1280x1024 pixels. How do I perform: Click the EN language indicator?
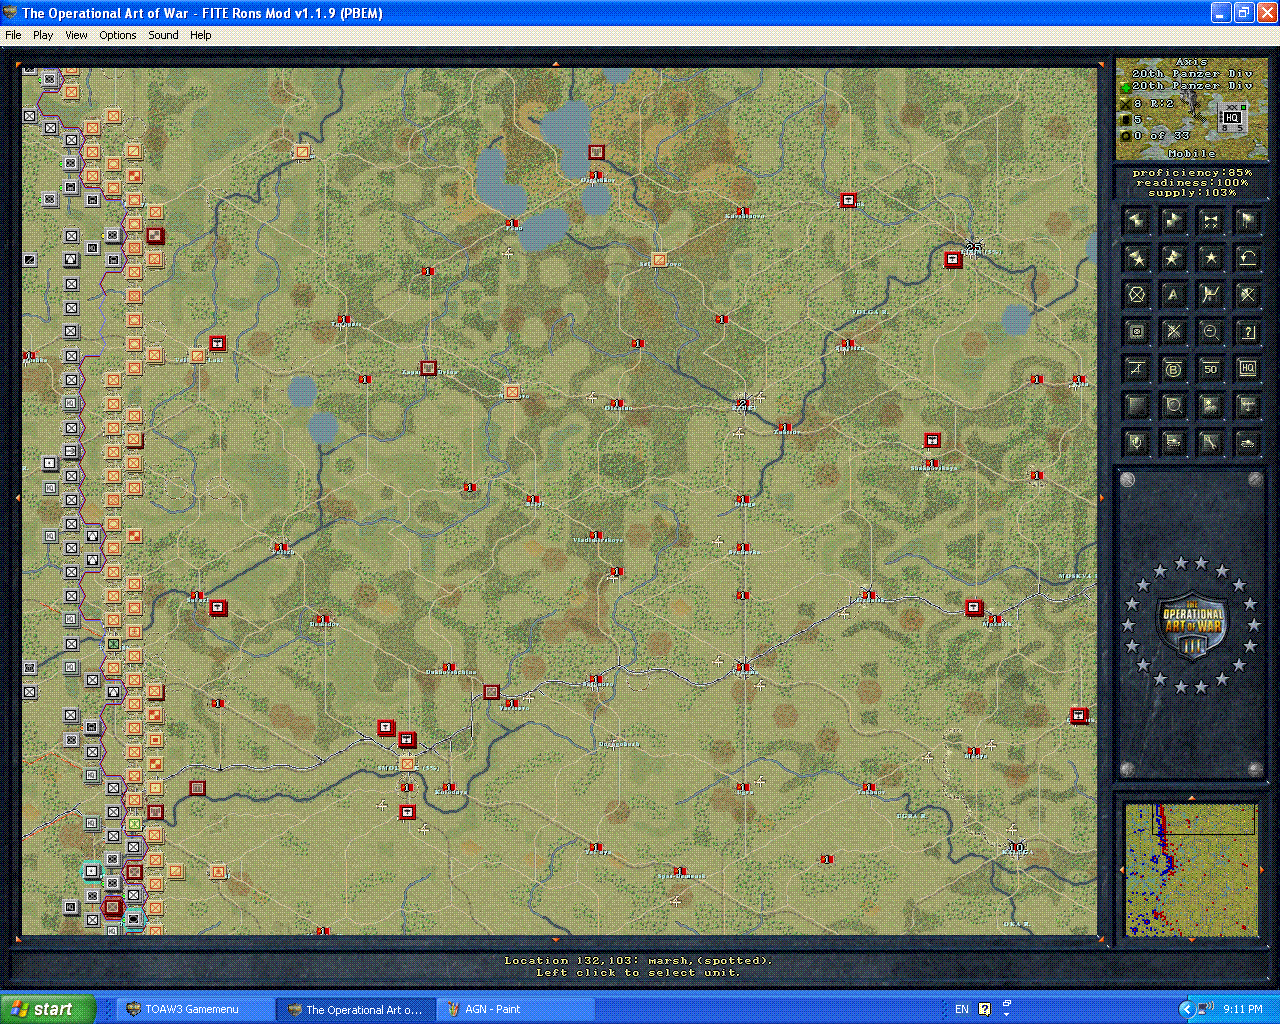point(962,1009)
